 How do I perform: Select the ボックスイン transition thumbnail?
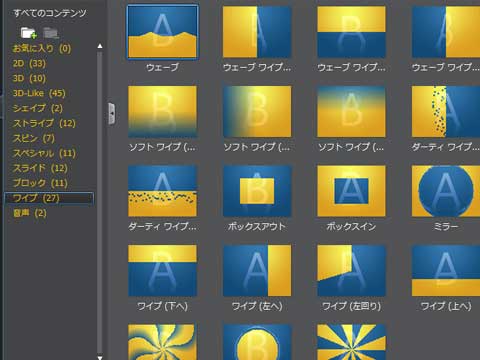351,191
